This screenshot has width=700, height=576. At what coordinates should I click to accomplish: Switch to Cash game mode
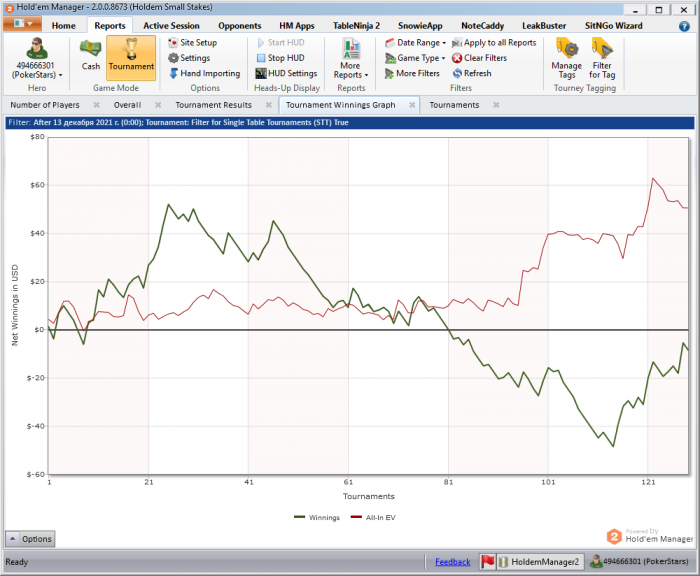pos(91,56)
